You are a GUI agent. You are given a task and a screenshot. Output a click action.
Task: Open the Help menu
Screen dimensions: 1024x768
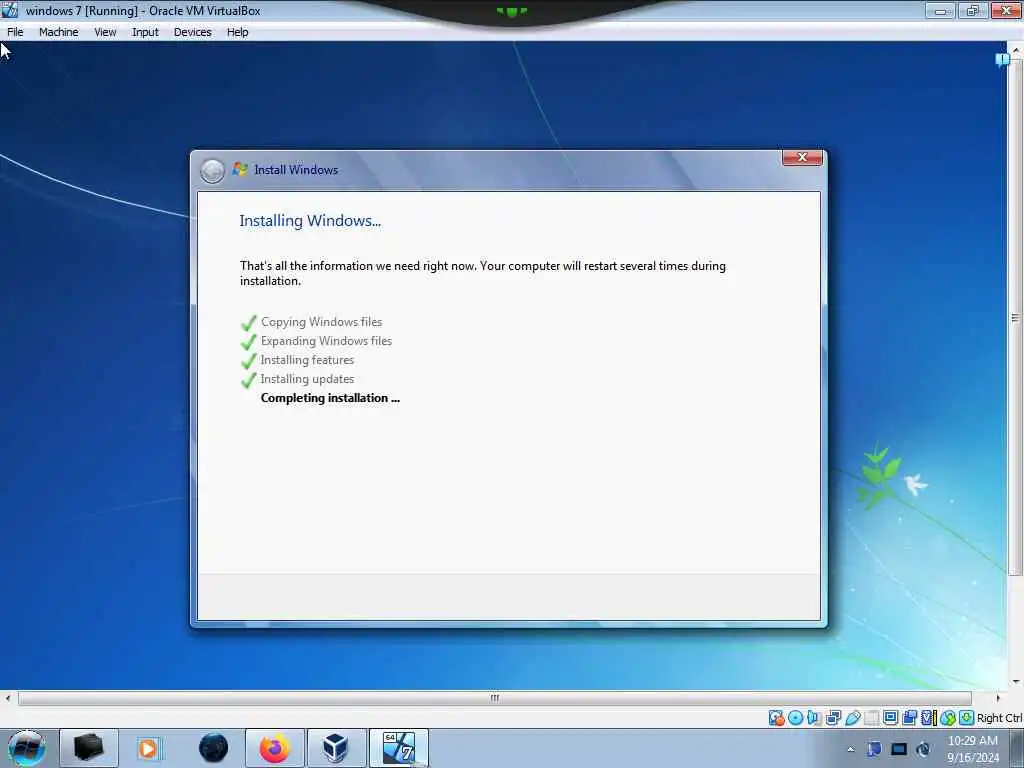(238, 32)
